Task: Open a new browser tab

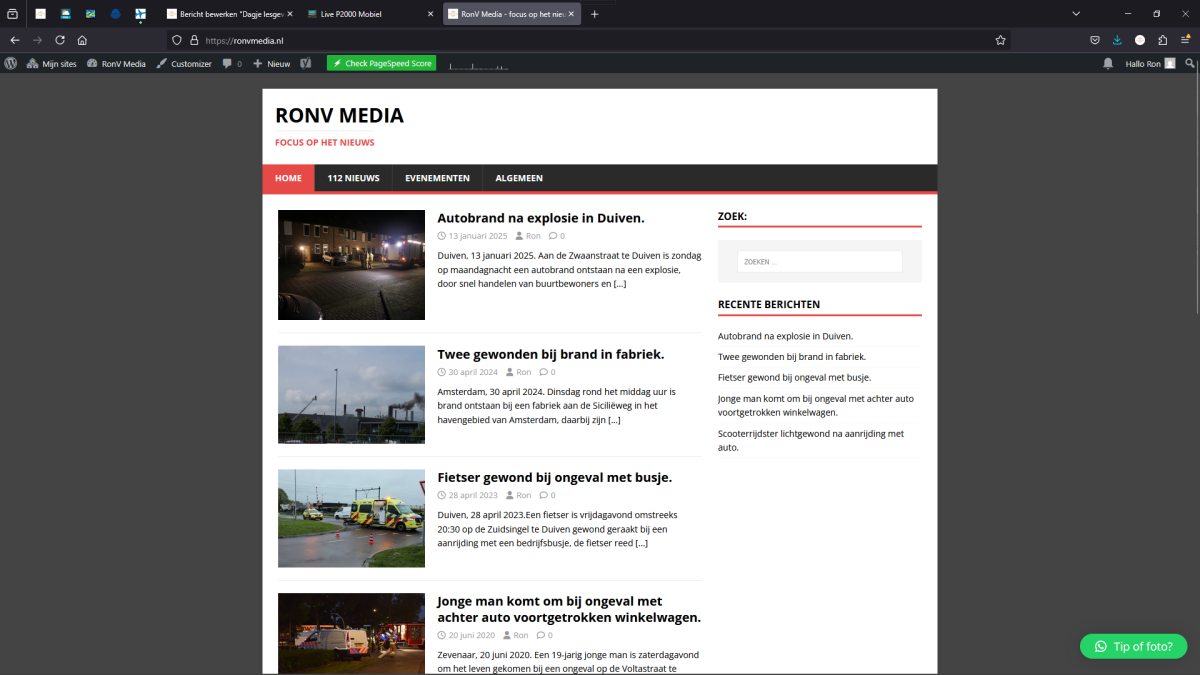Action: (595, 14)
